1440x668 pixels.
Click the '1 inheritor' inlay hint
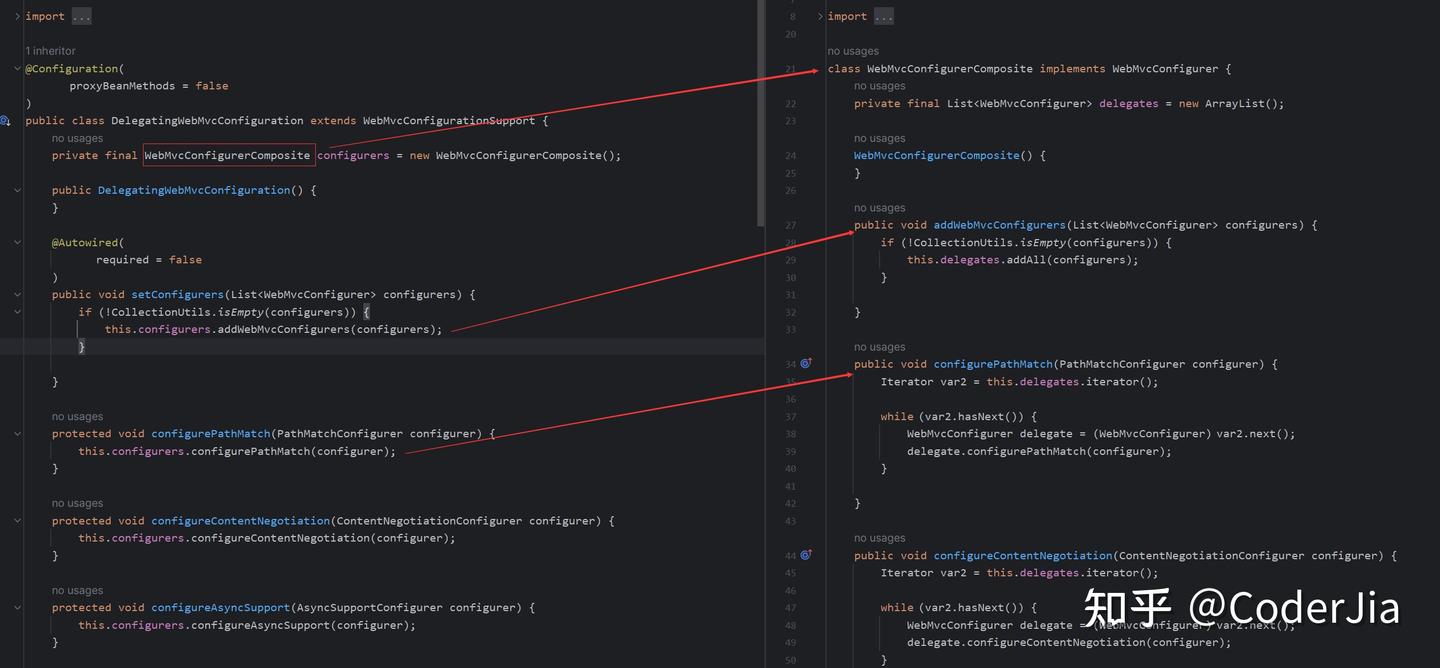point(50,50)
